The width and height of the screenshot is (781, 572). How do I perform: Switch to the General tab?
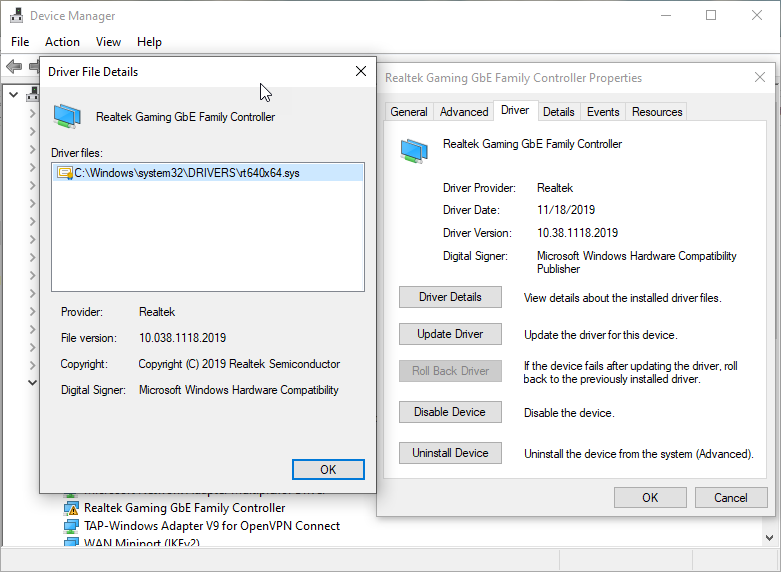click(409, 112)
